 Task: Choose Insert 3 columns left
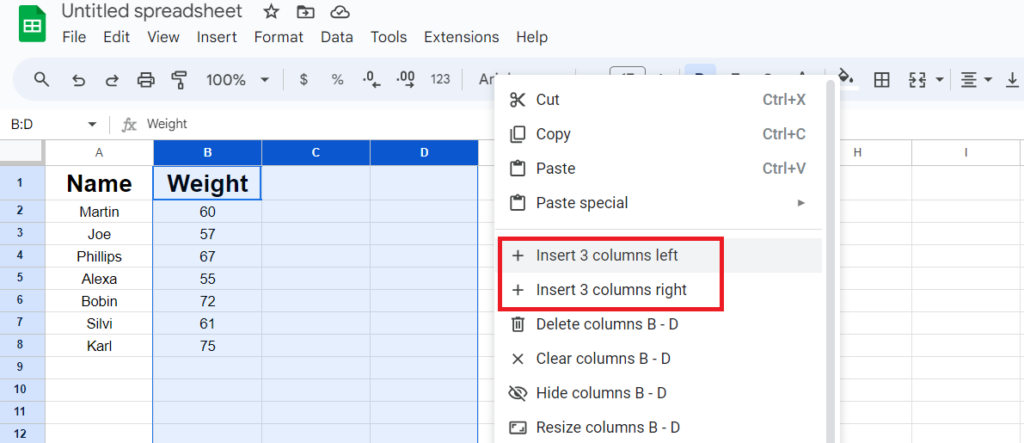tap(660, 255)
